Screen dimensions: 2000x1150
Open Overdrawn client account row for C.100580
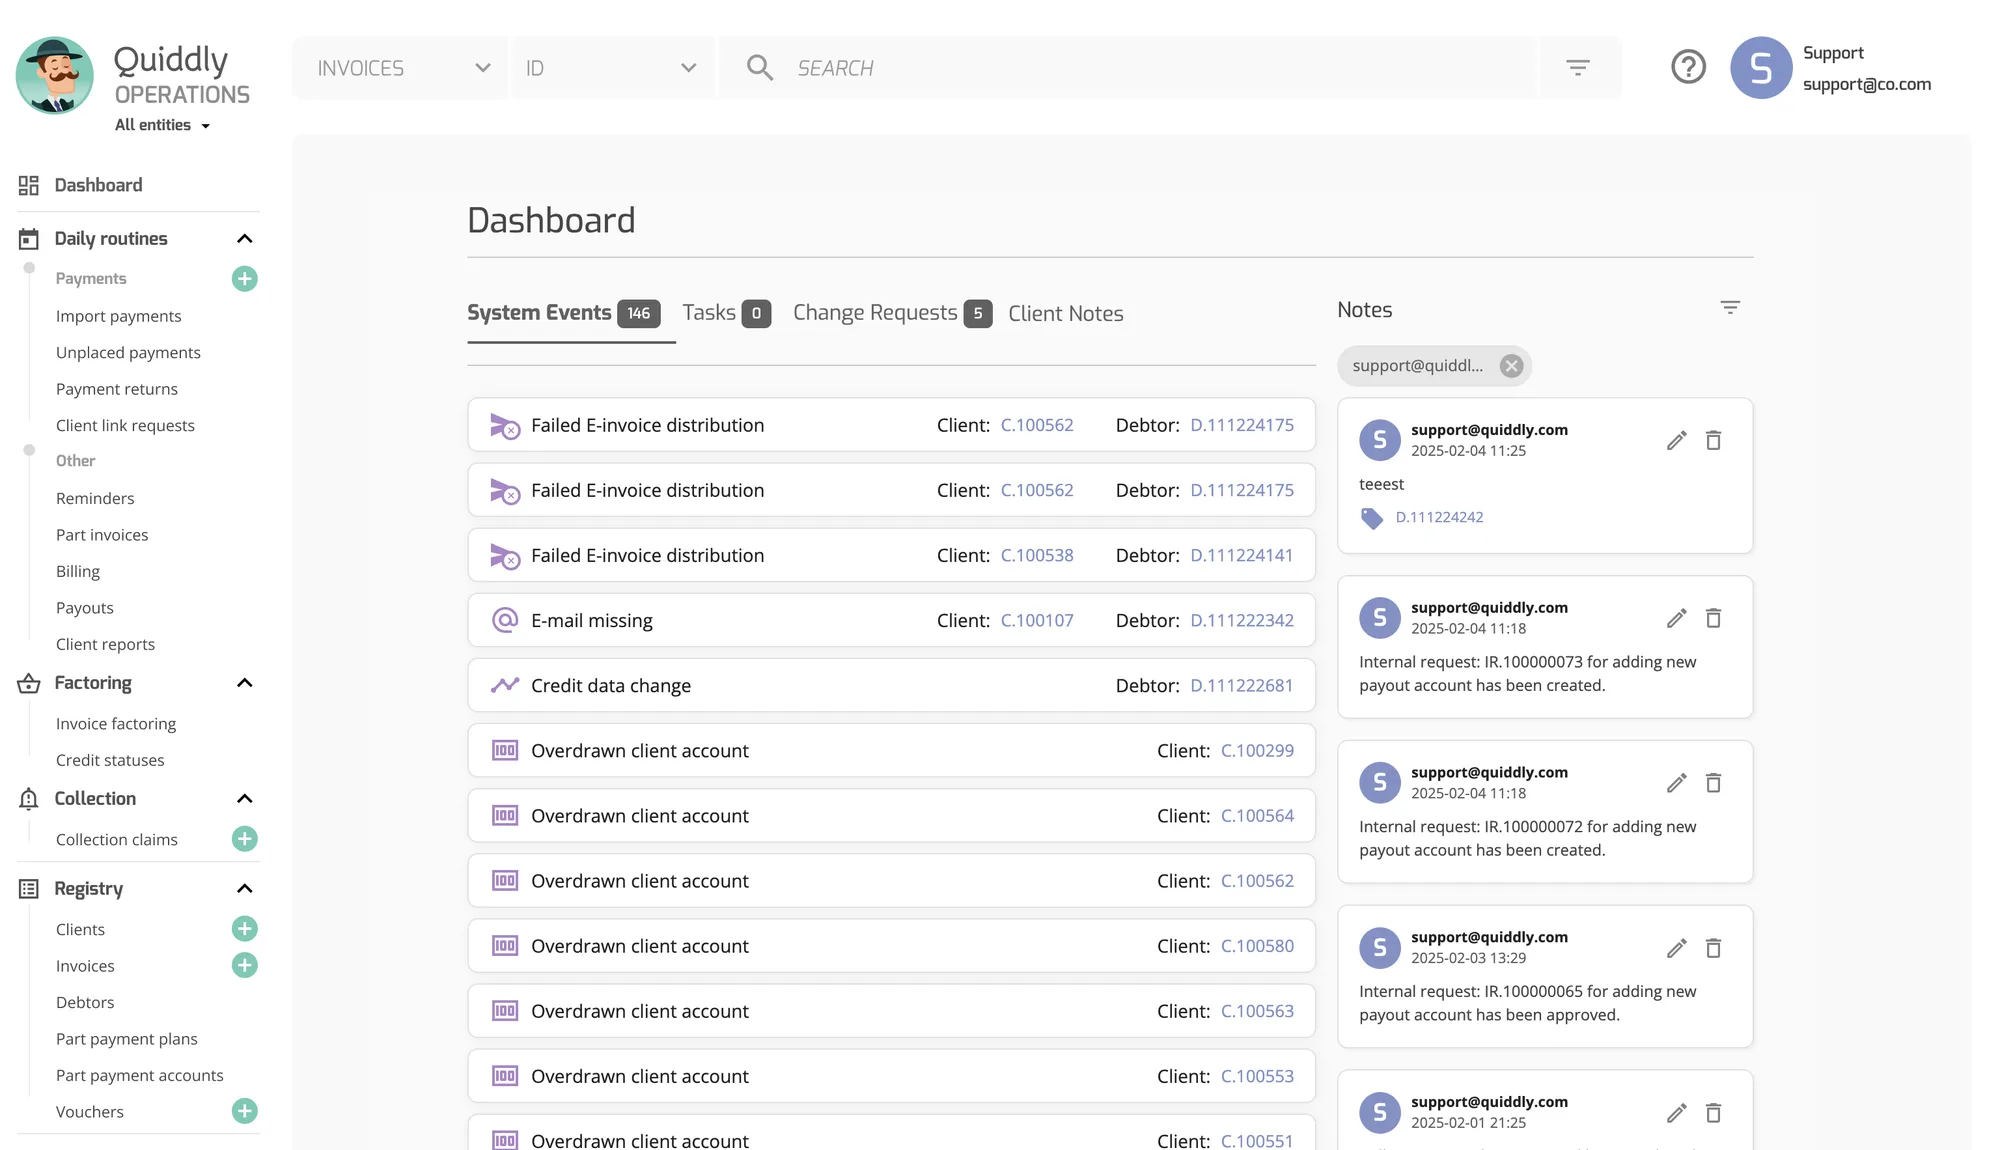click(891, 945)
